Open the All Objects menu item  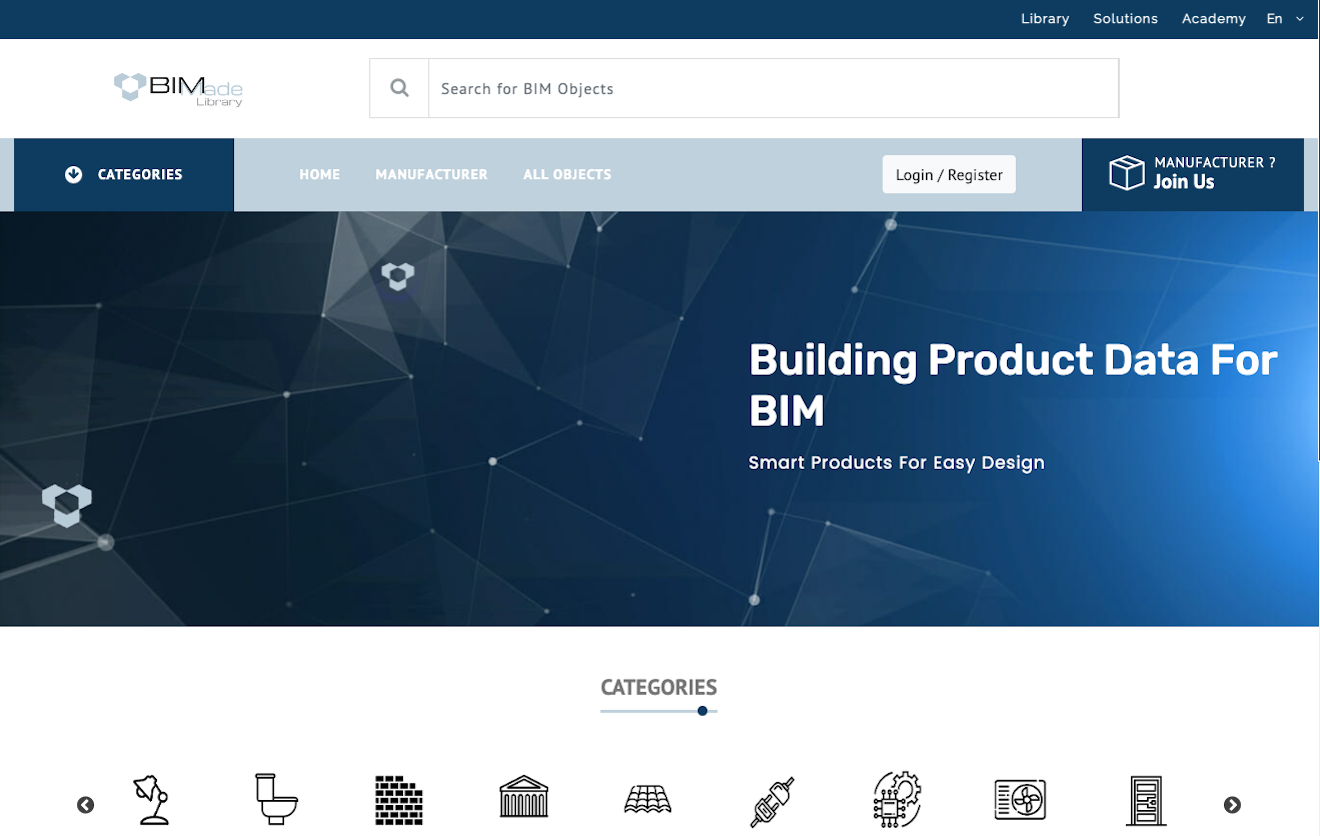567,174
